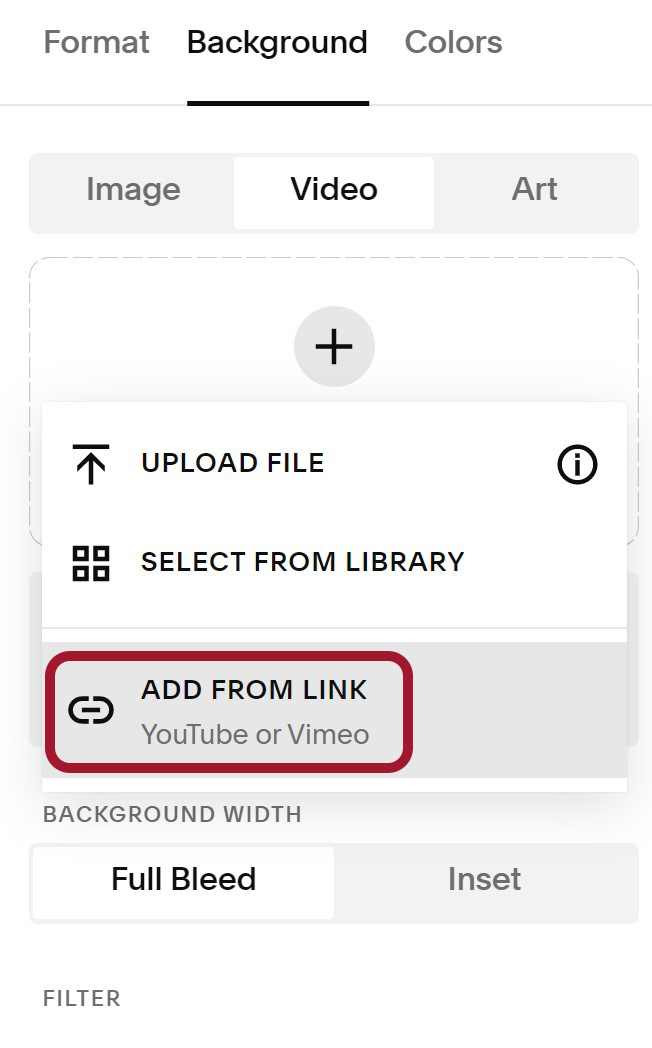Click the plus icon to add video
Screen dimensions: 652x1048
tap(334, 346)
